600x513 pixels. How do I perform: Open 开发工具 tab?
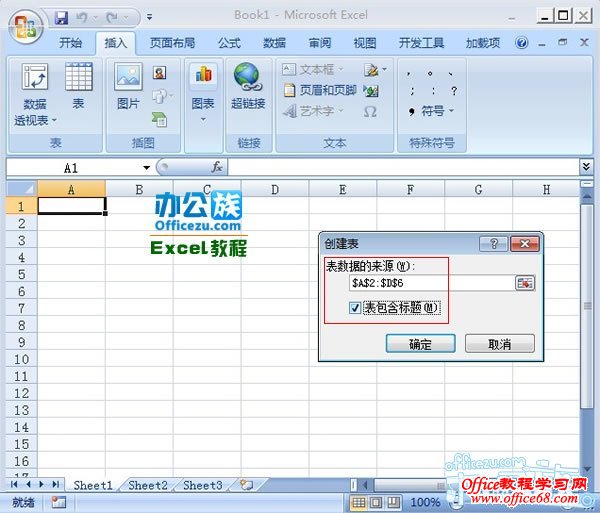tap(421, 43)
